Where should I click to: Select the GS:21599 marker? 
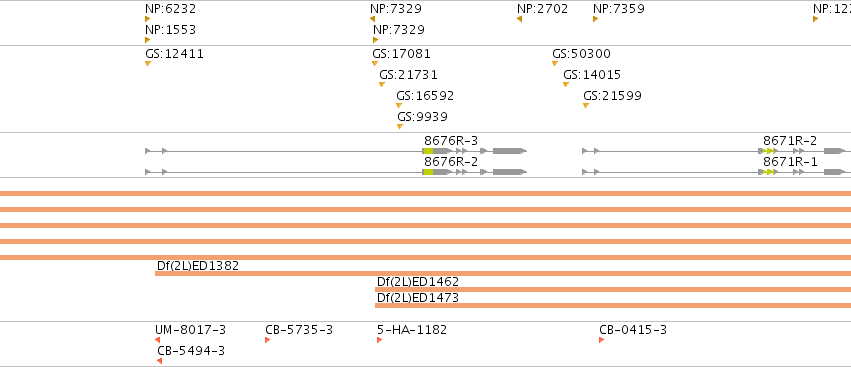tap(586, 106)
